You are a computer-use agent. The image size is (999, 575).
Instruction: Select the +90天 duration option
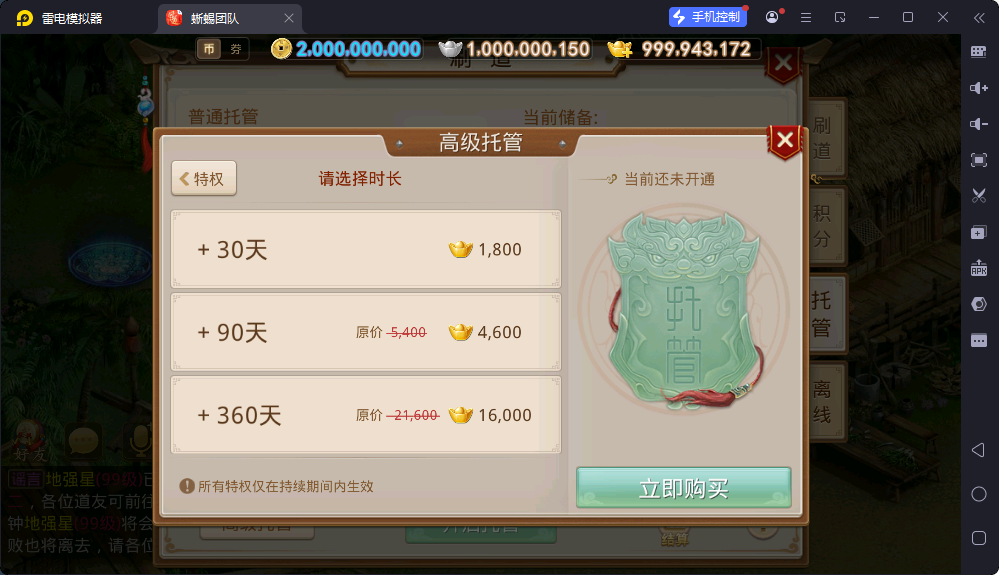[366, 332]
